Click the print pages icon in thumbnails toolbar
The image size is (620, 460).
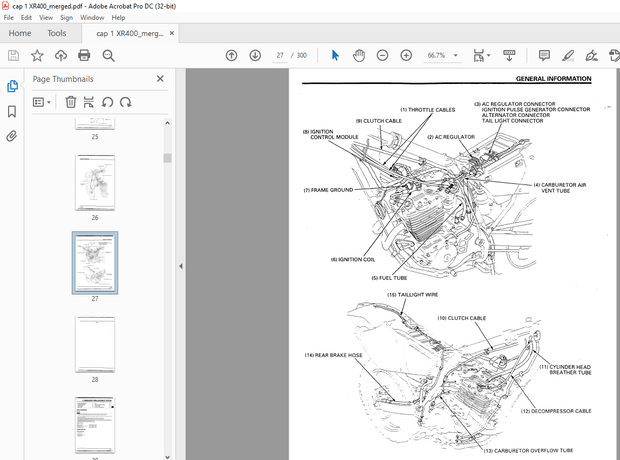[x=89, y=102]
